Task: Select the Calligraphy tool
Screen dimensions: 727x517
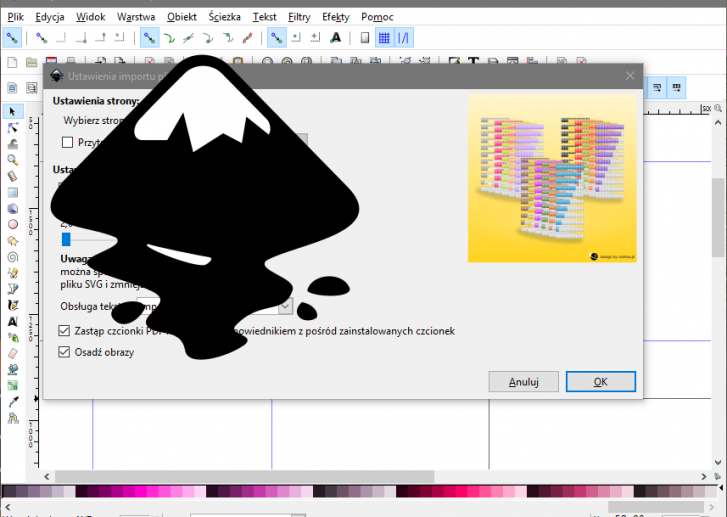Action: coord(13,305)
